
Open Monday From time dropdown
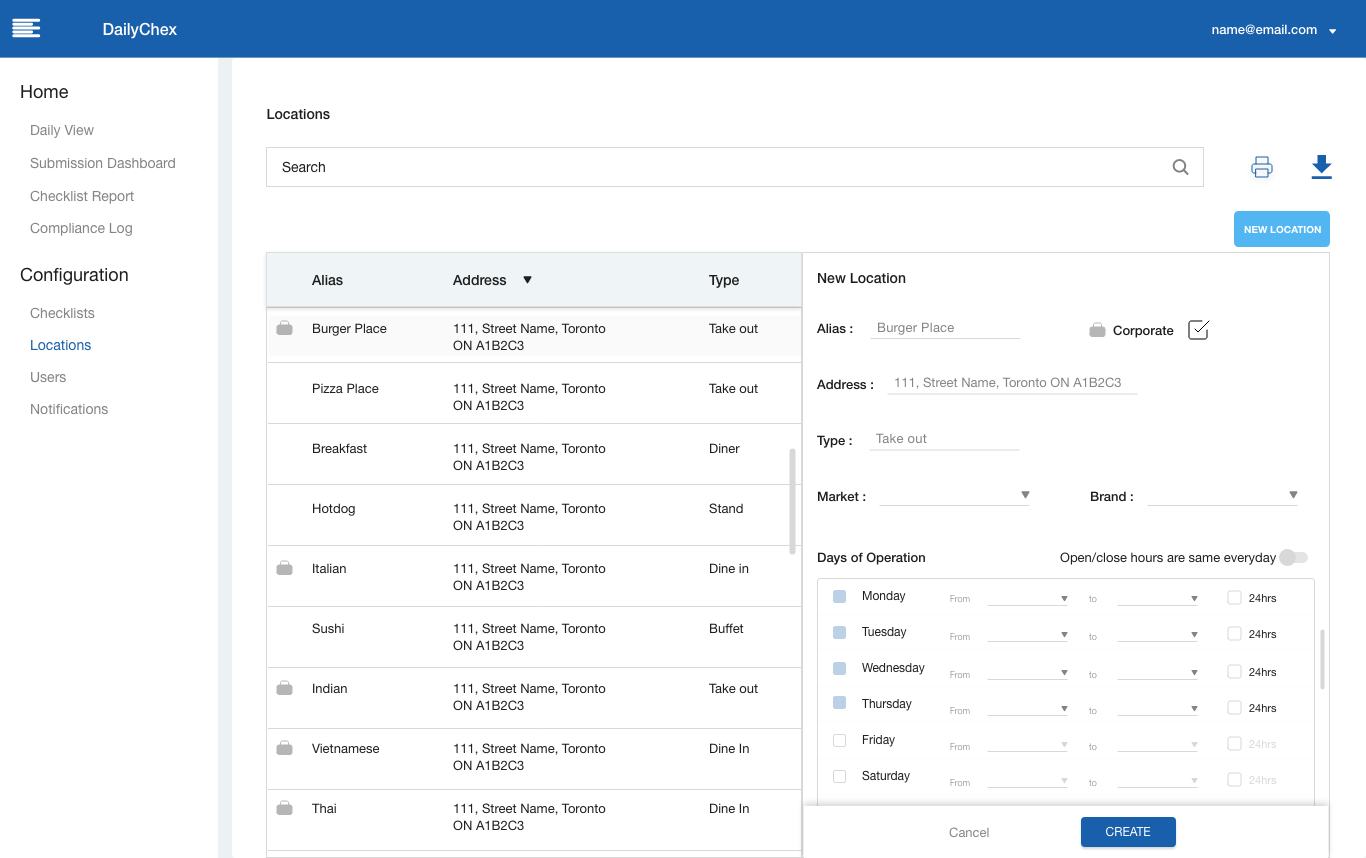(1027, 598)
